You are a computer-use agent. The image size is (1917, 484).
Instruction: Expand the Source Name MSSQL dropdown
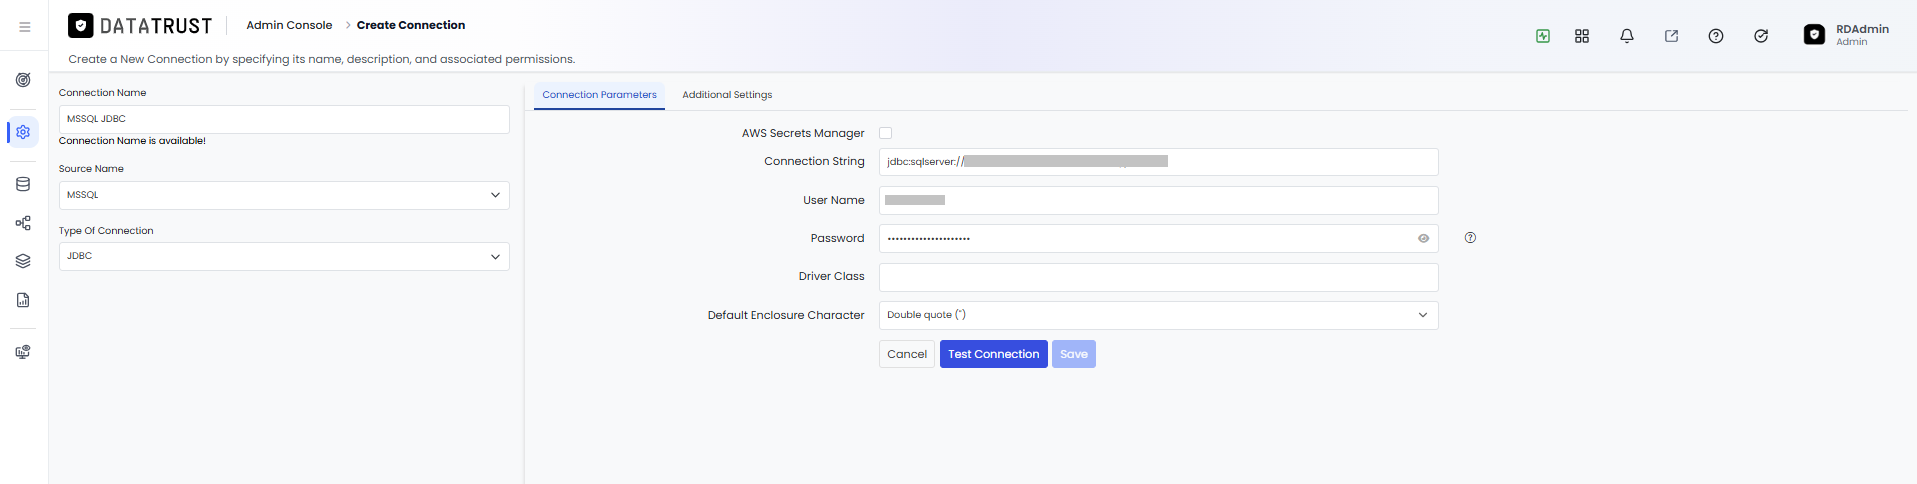(x=284, y=195)
